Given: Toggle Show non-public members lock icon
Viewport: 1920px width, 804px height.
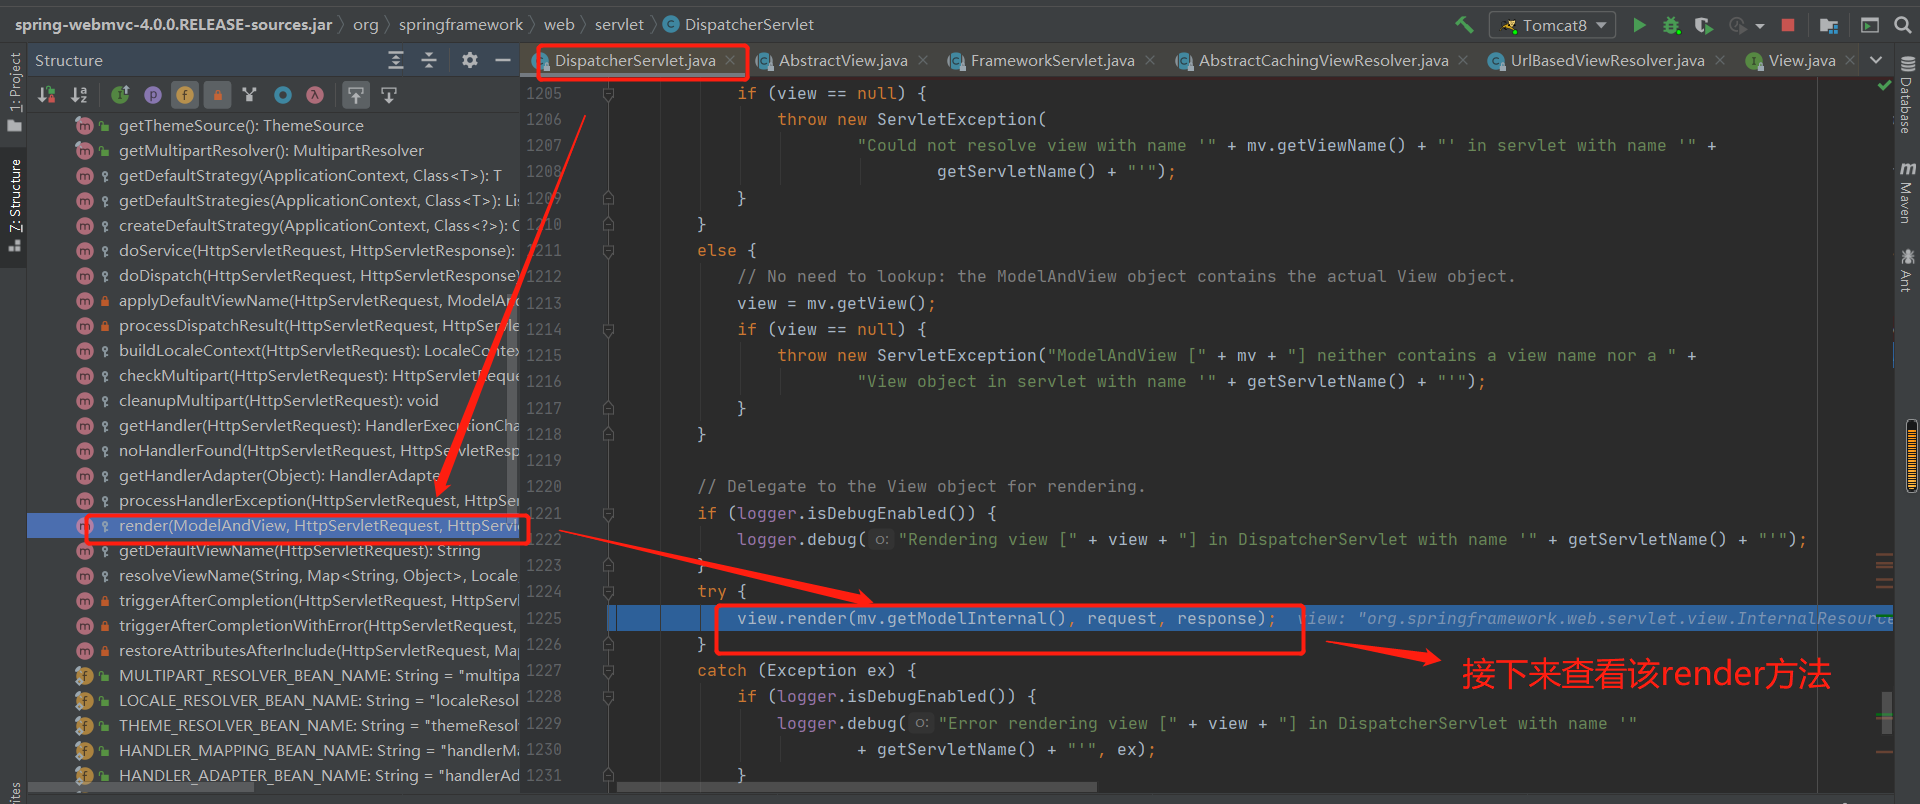Looking at the screenshot, I should tap(217, 95).
